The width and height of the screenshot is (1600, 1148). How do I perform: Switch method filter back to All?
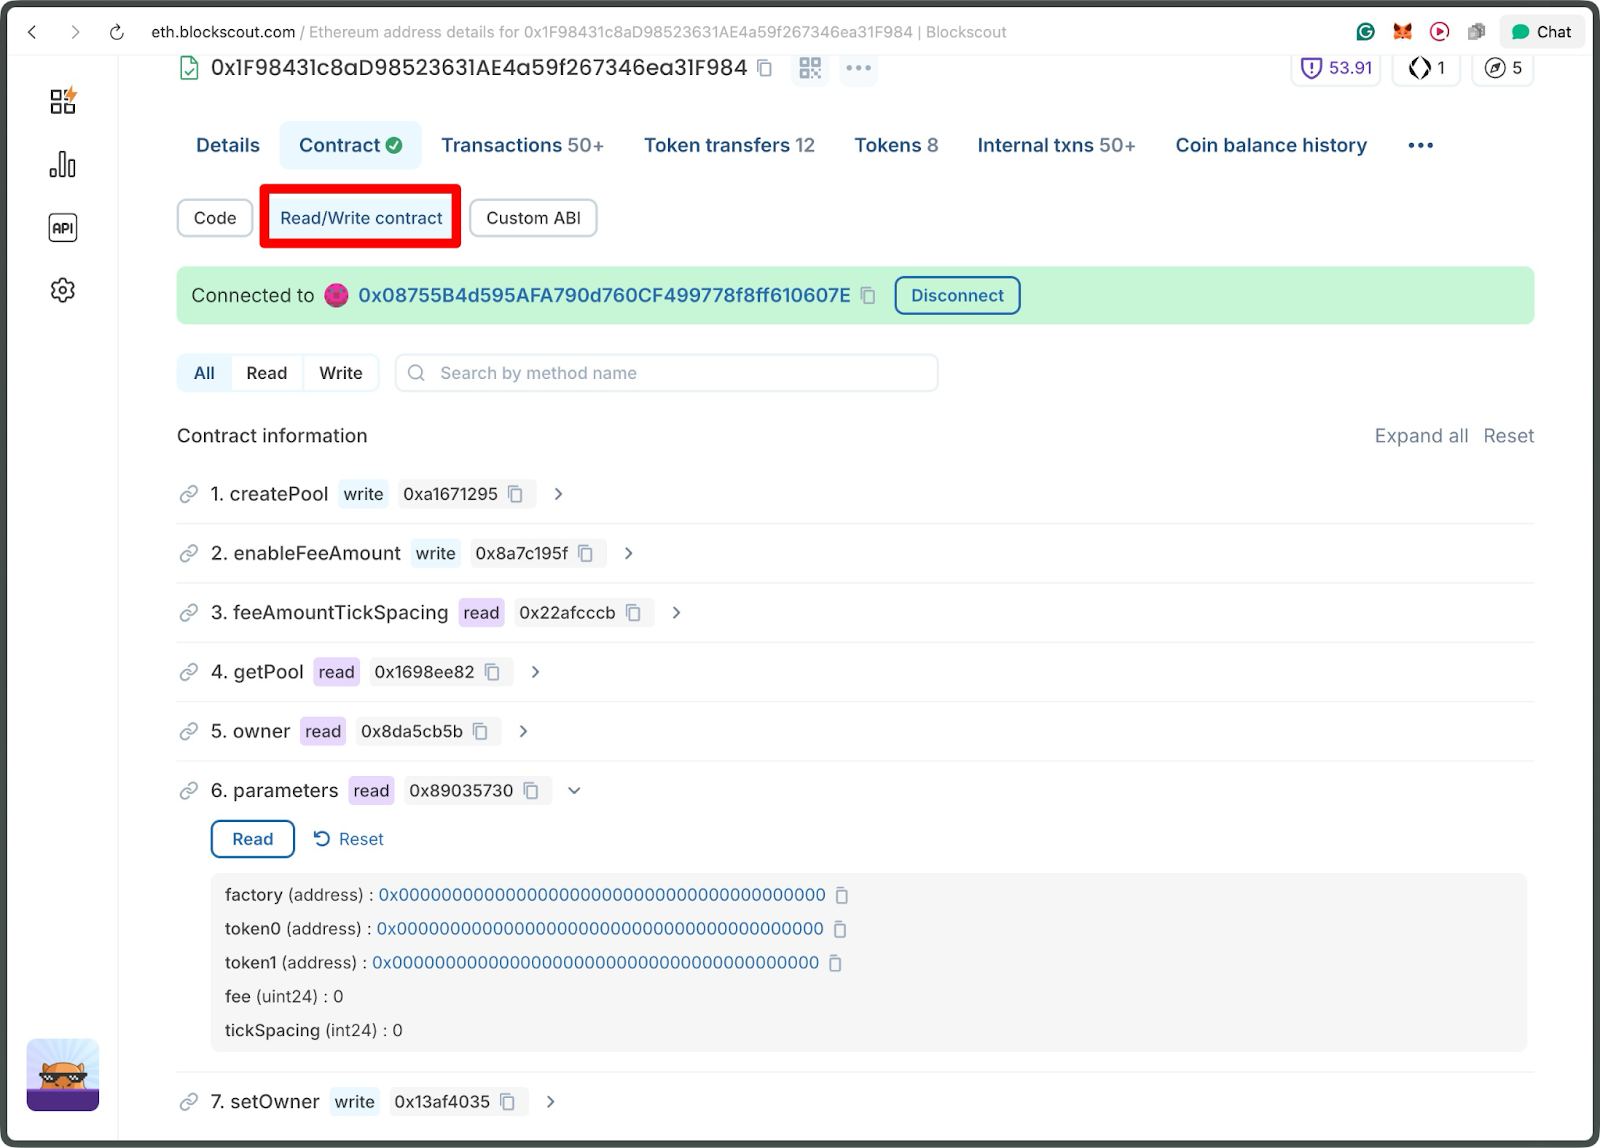203,372
